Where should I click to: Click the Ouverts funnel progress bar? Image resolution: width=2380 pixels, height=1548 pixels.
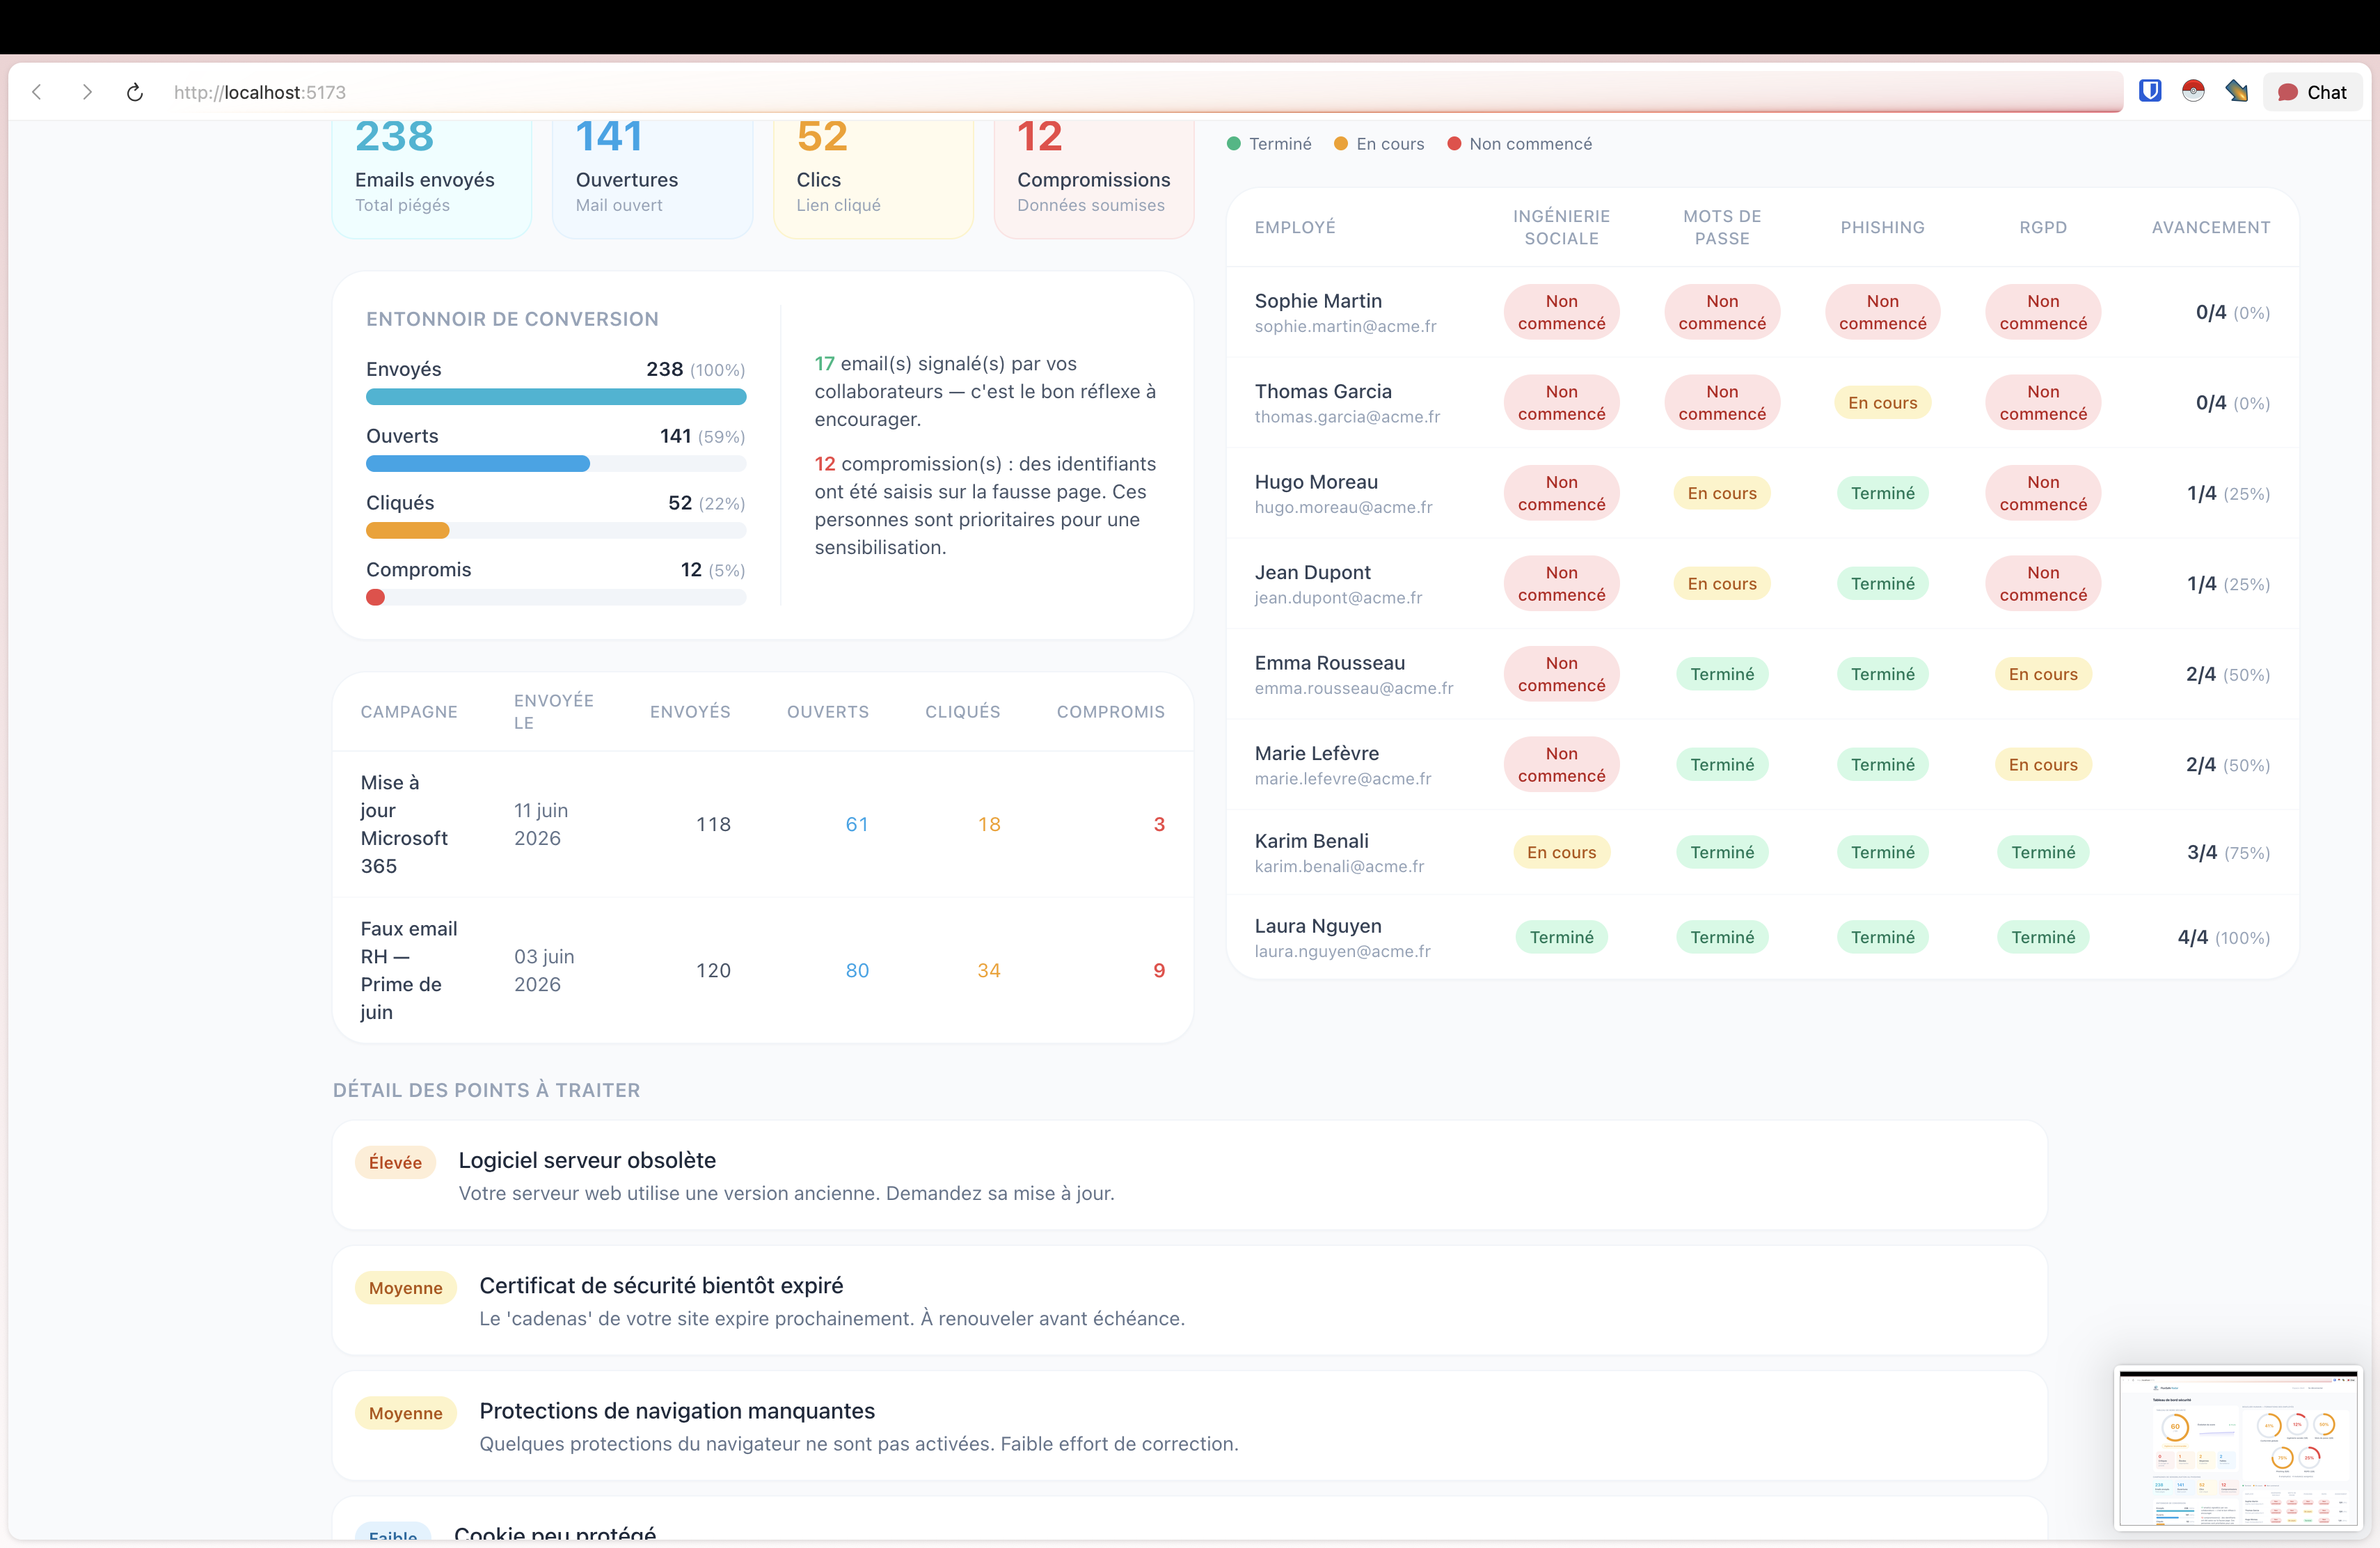pos(556,464)
